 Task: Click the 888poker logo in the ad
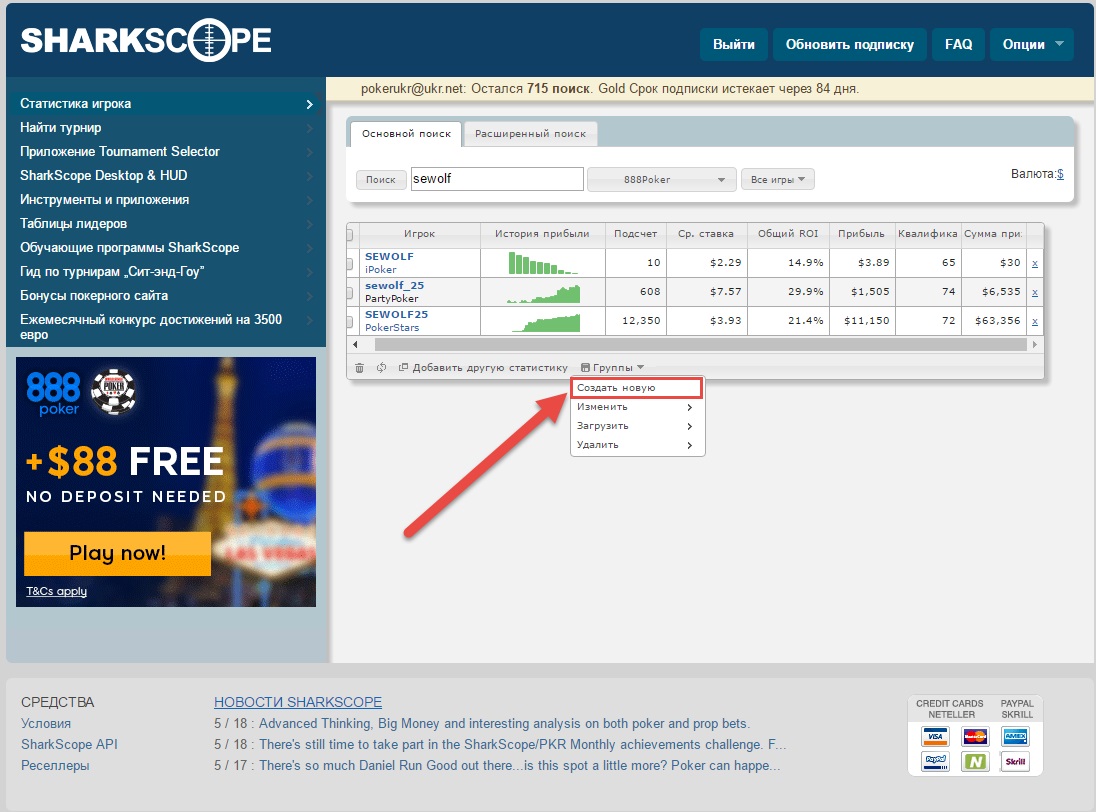point(53,393)
